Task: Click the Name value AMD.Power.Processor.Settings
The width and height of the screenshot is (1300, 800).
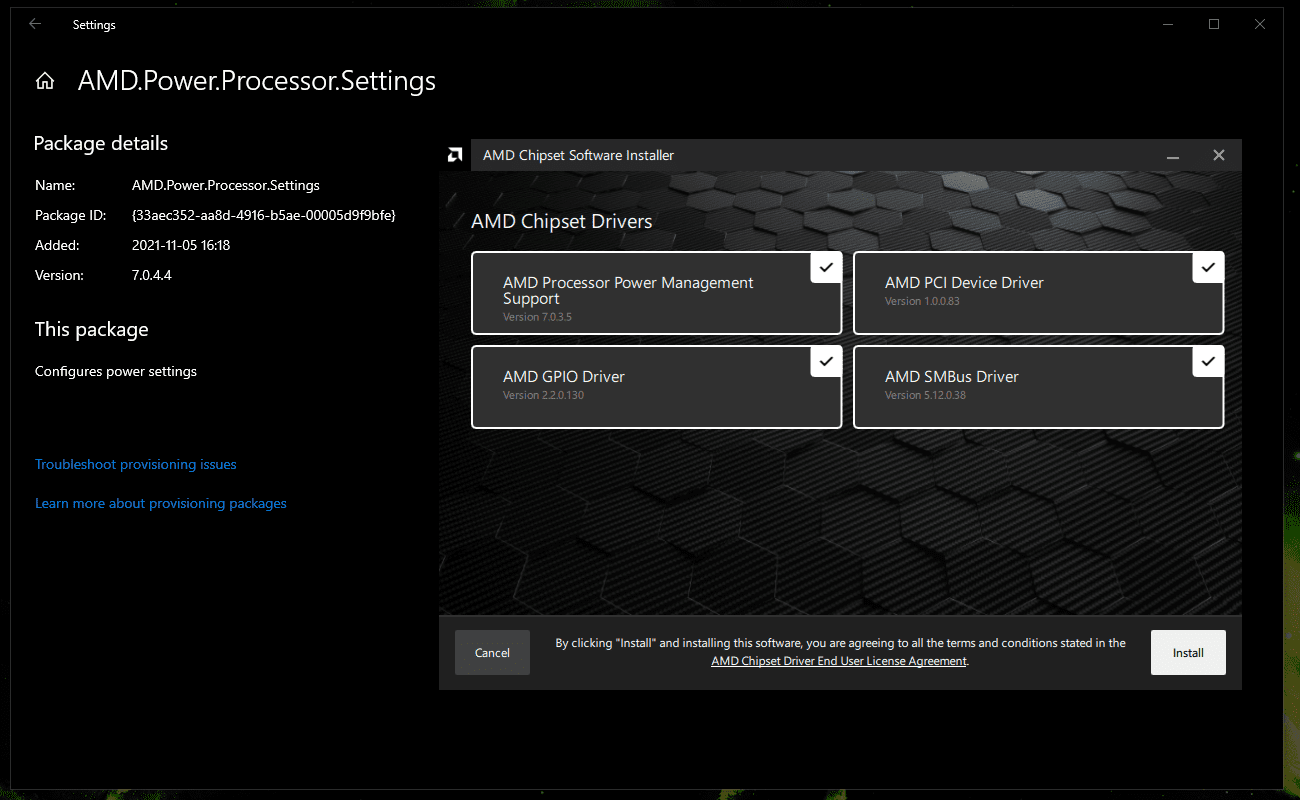Action: pos(226,185)
